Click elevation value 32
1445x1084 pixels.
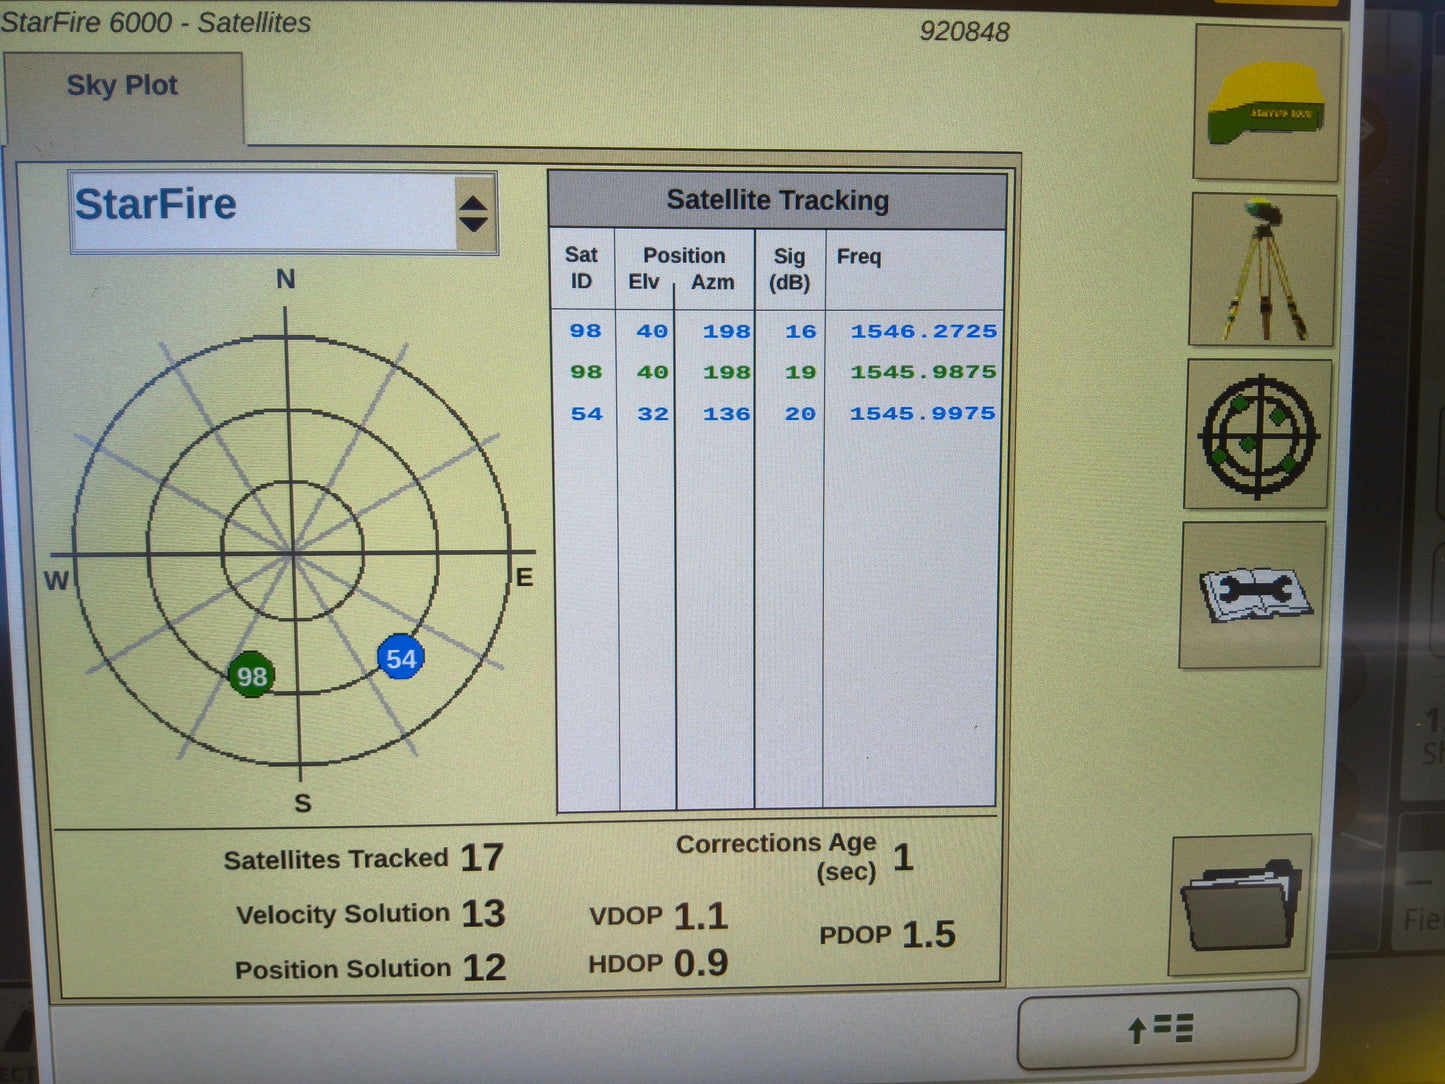(653, 413)
